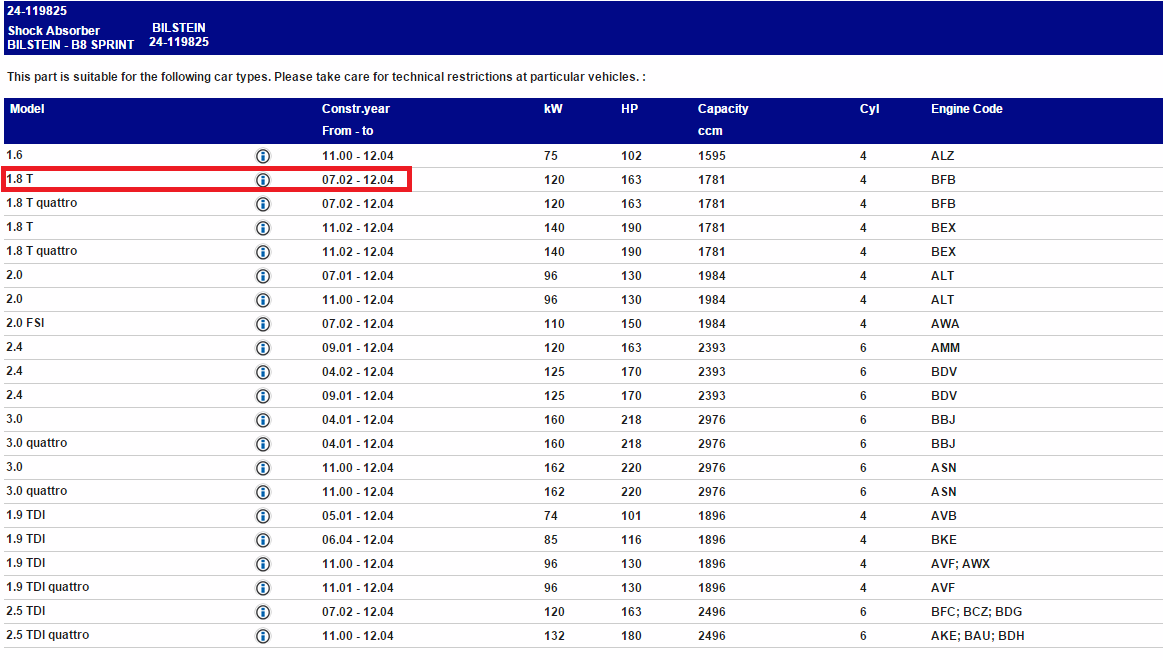
Task: Select capacity value '1595'
Action: tap(711, 156)
